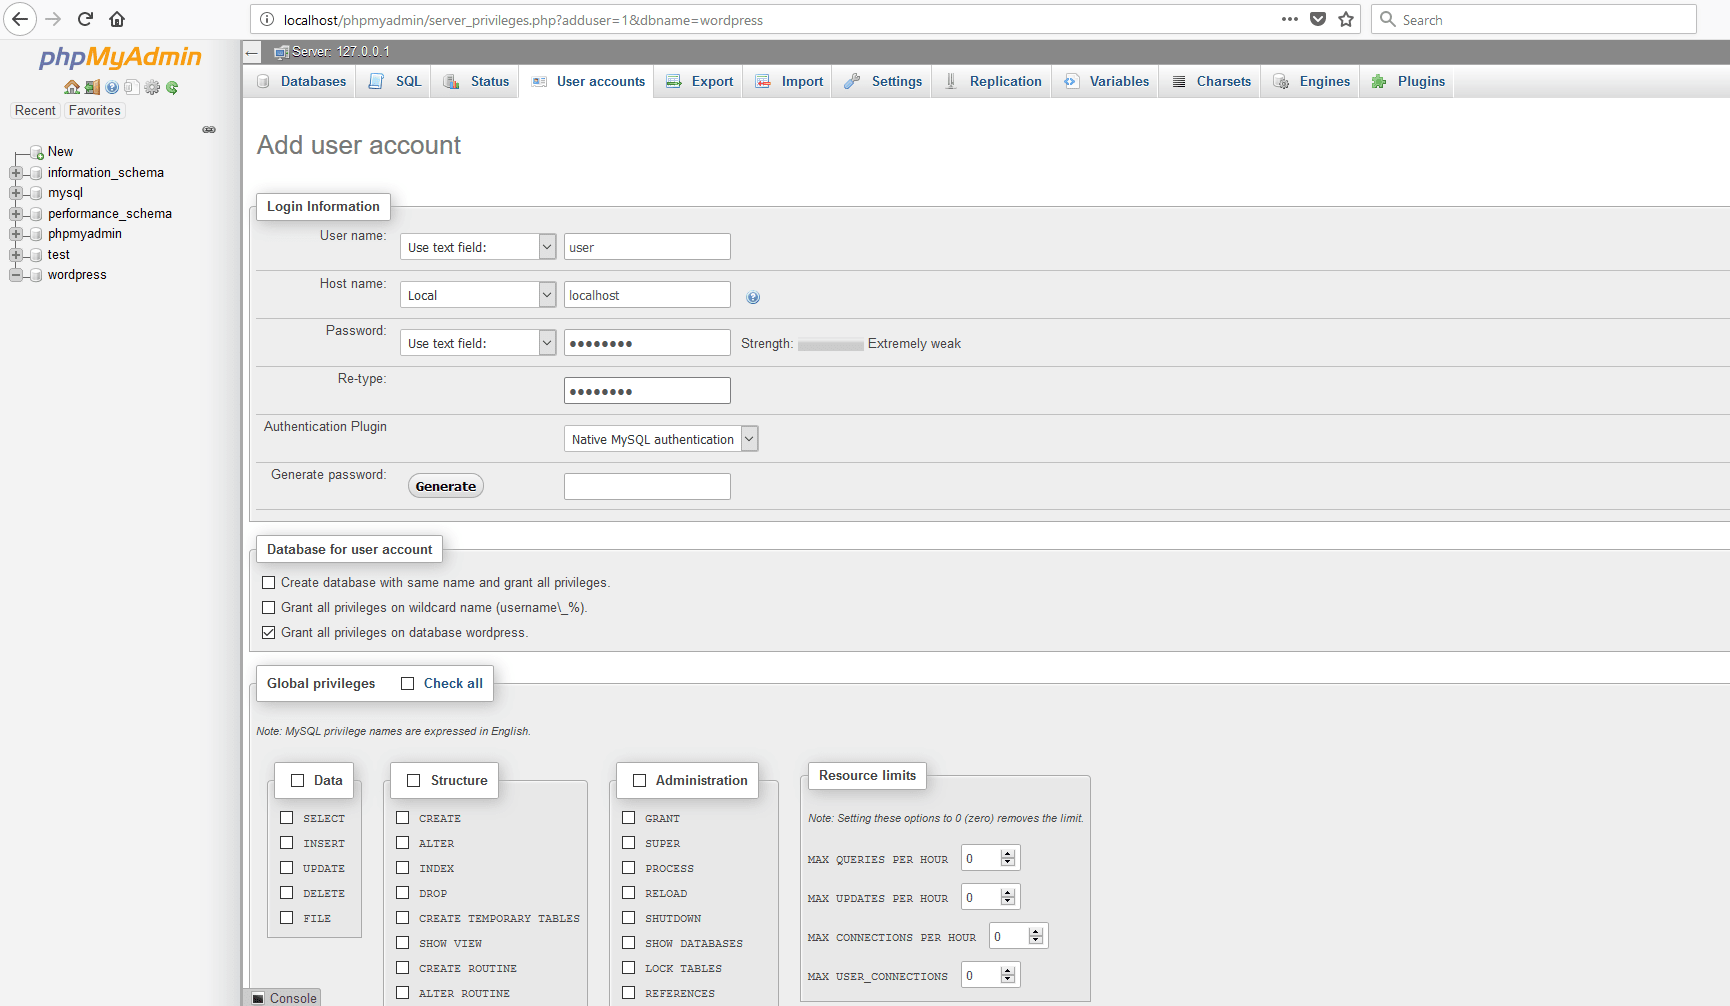Open the Status tab
Image resolution: width=1730 pixels, height=1006 pixels.
click(475, 82)
